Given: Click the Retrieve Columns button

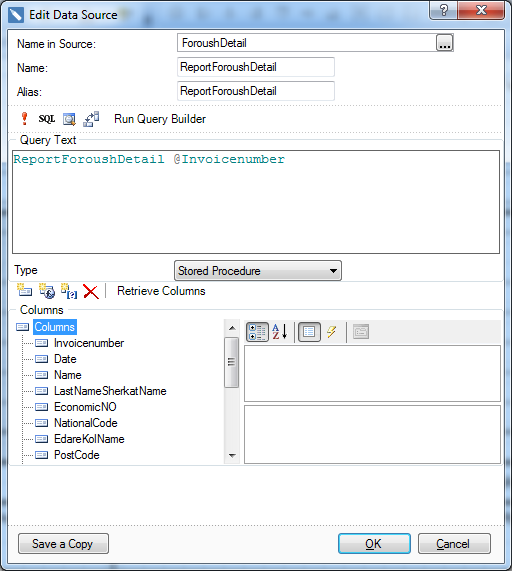Looking at the screenshot, I should click(161, 291).
